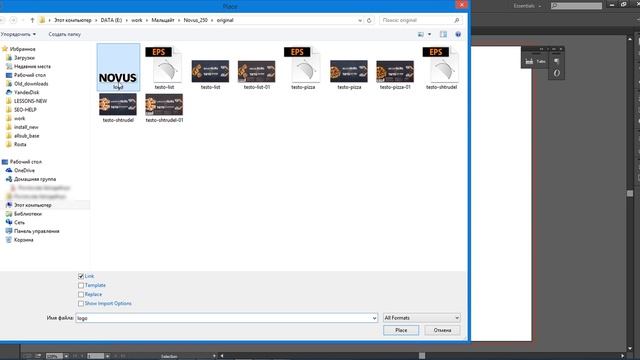Navigate to Этот компьютер breadcrumb
This screenshot has height=360, width=640.
[x=73, y=20]
